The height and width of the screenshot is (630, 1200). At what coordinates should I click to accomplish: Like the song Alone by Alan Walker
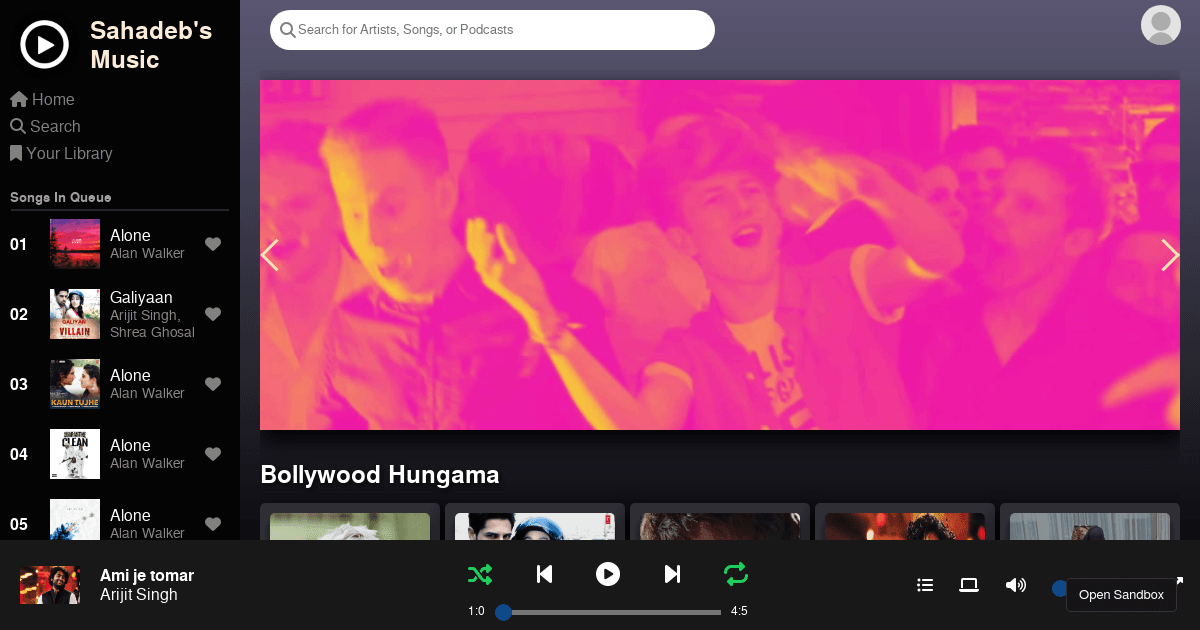coord(213,244)
